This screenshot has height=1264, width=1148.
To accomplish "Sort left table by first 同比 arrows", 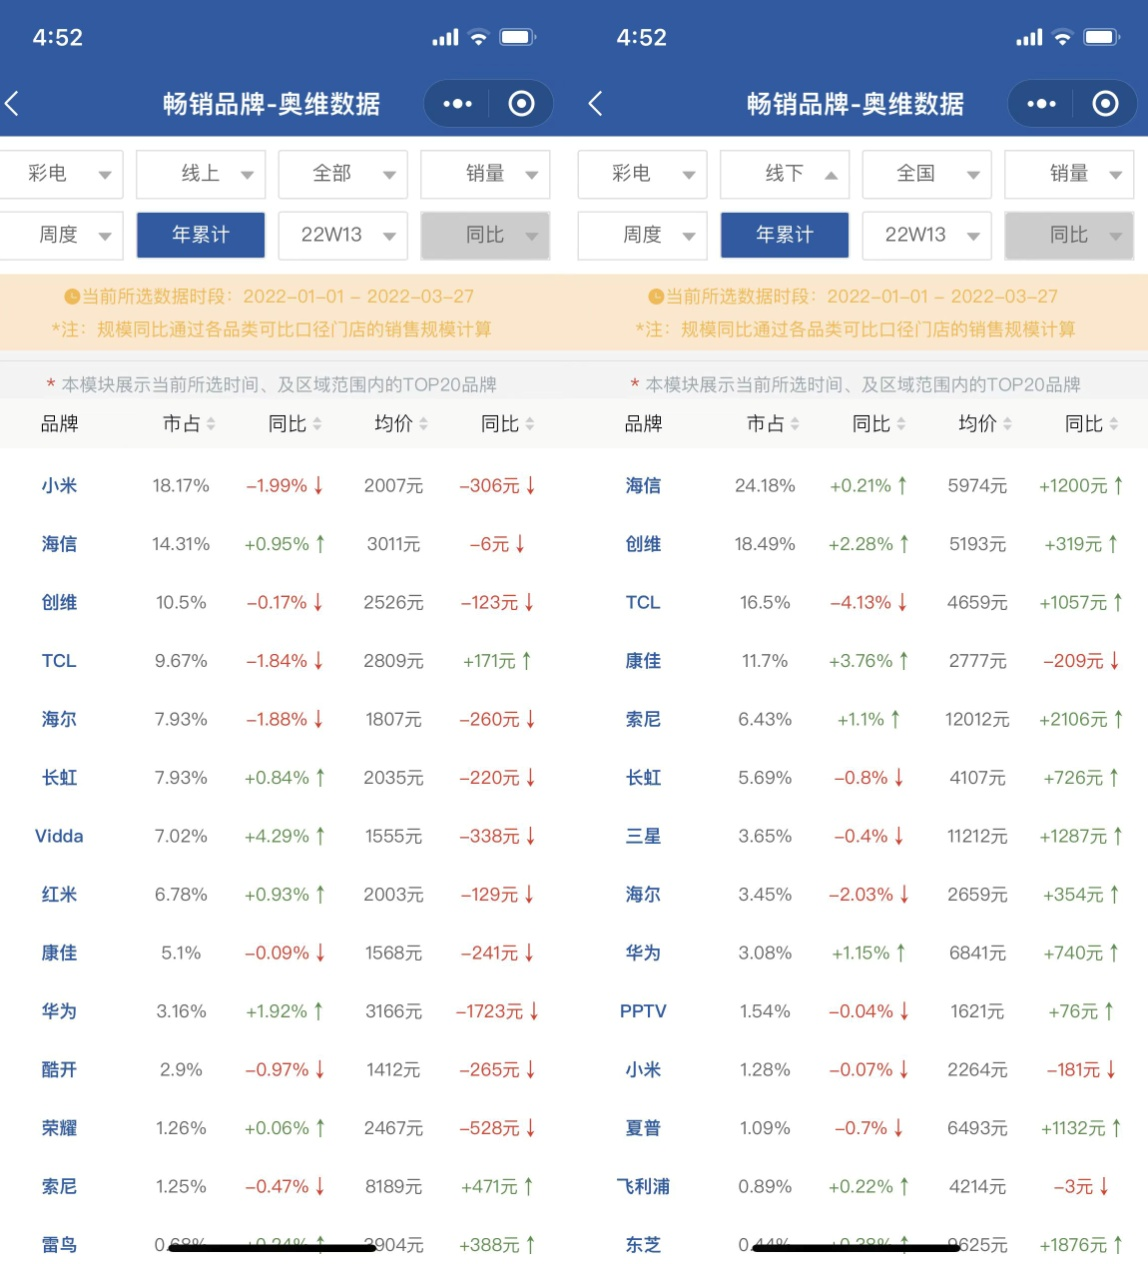I will 317,424.
